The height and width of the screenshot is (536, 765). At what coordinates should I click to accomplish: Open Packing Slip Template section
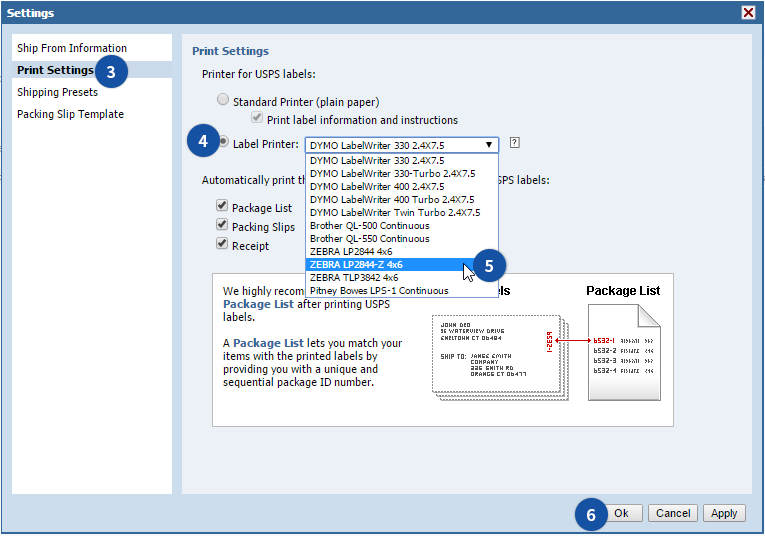click(x=92, y=114)
